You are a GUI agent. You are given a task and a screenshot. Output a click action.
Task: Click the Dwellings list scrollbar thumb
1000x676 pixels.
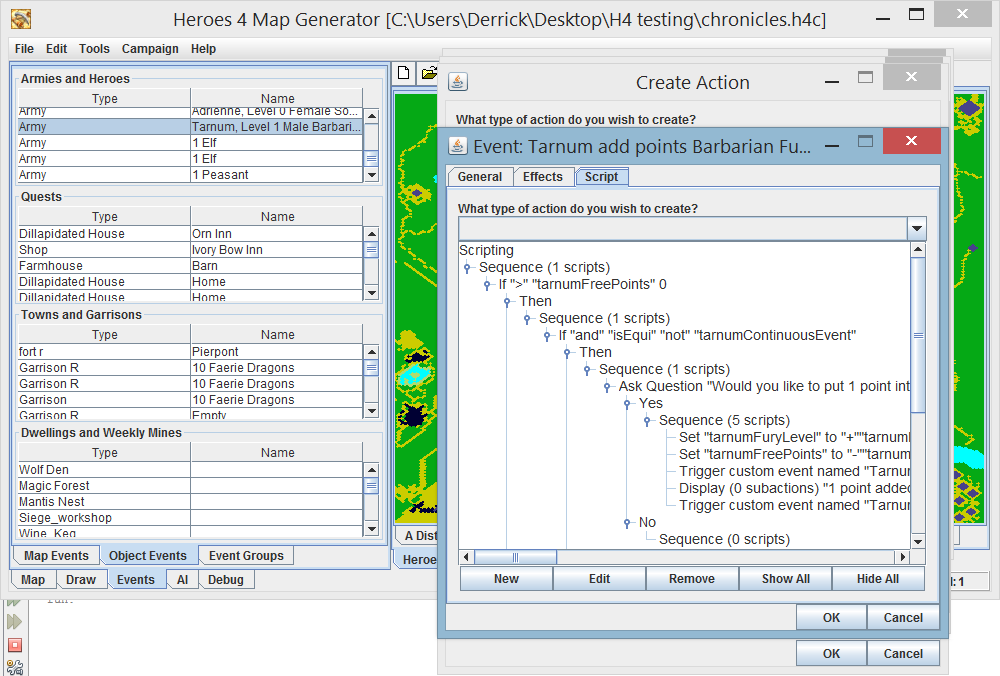point(372,485)
